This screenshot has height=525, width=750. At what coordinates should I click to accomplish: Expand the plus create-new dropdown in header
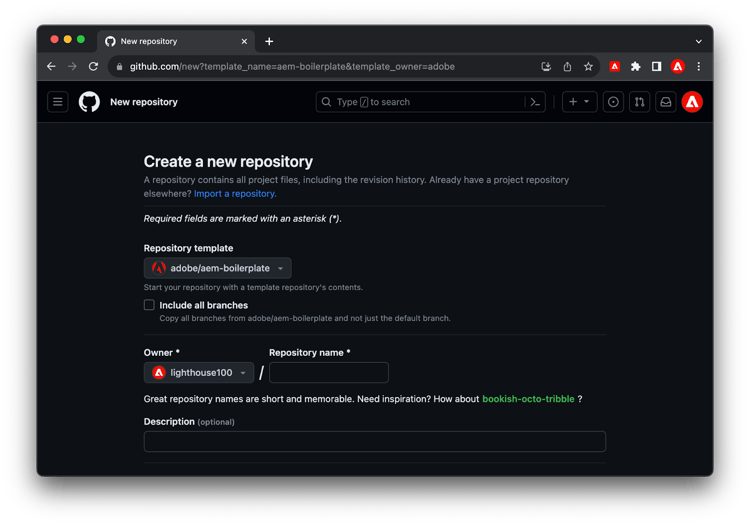[x=579, y=102]
